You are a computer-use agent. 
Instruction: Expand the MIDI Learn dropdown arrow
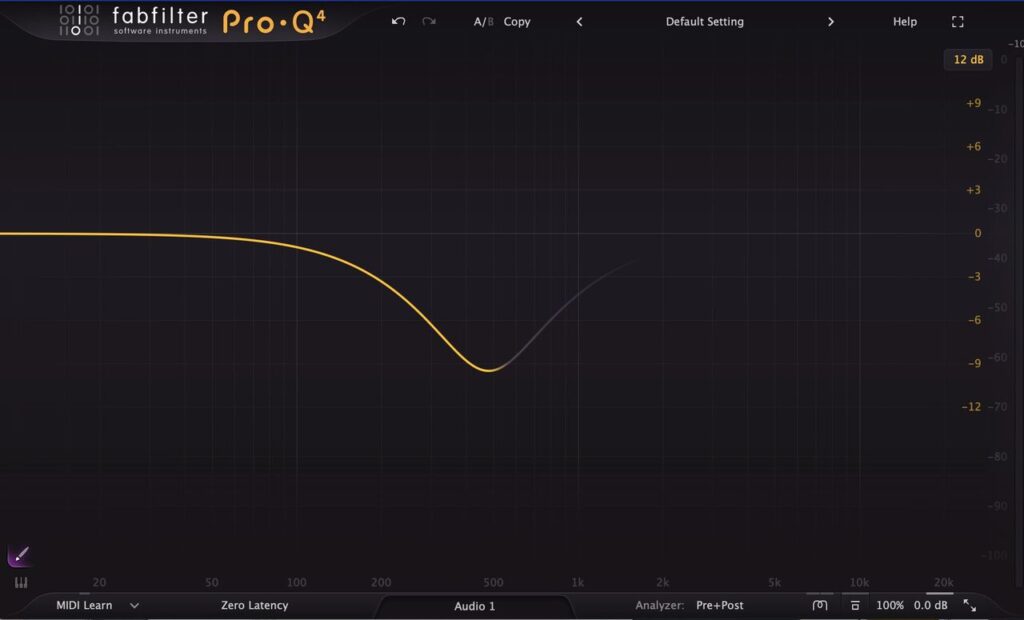click(134, 606)
